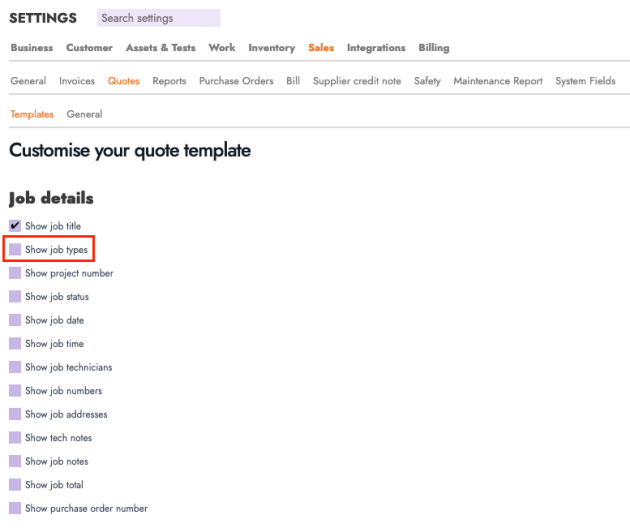Go to the Inventory tab

point(271,48)
